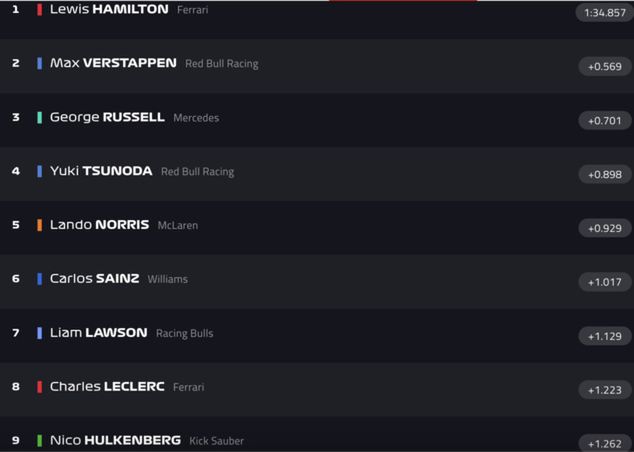Click the teal Mercedes color bar beside Russell
The width and height of the screenshot is (634, 452).
coord(40,117)
